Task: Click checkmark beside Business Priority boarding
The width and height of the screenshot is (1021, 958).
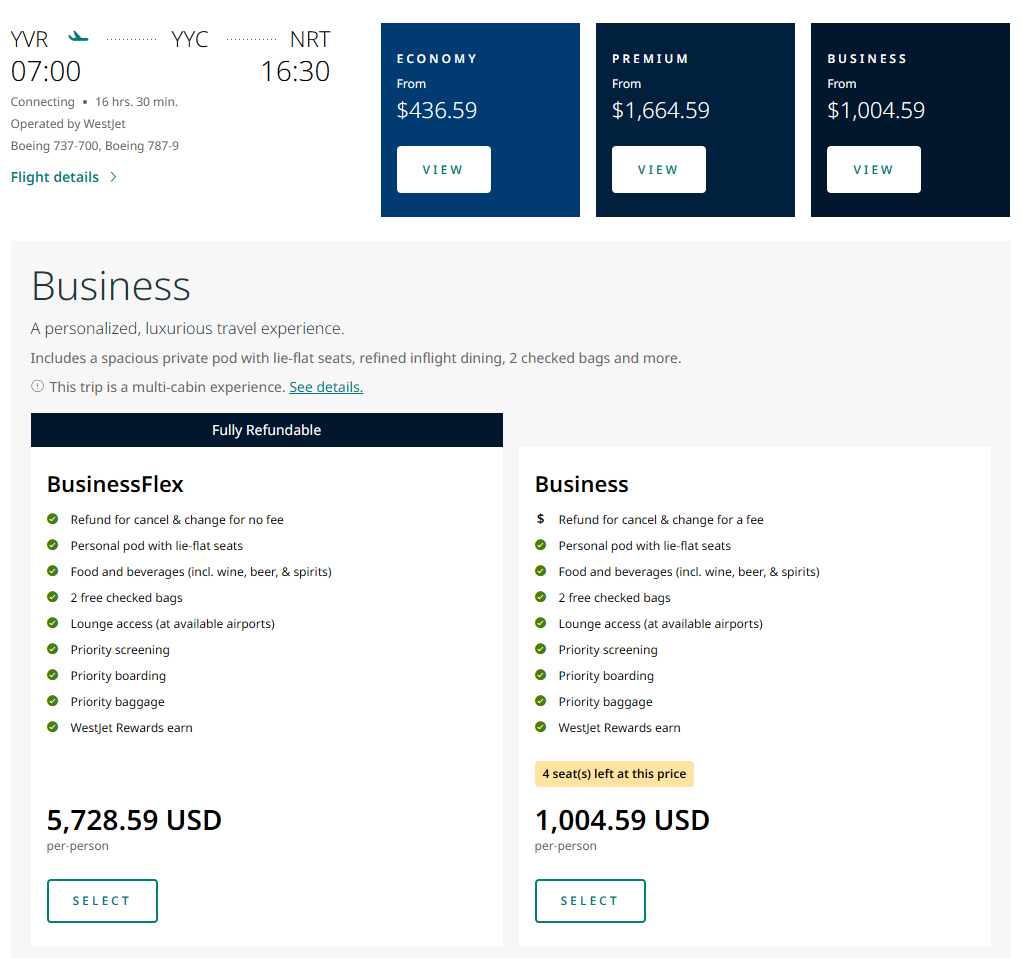Action: coord(541,675)
